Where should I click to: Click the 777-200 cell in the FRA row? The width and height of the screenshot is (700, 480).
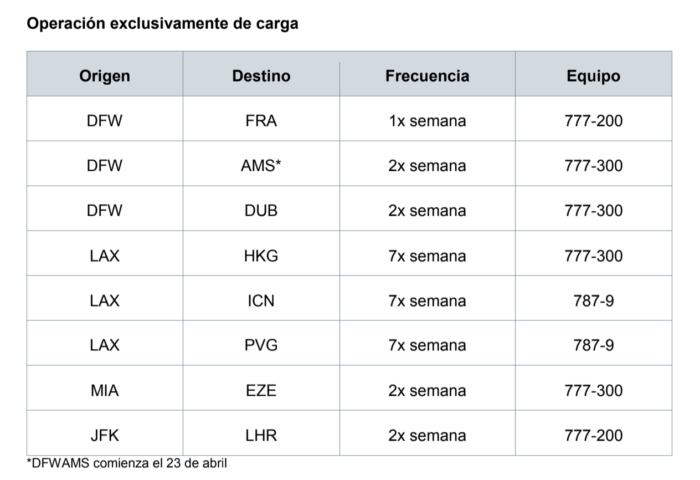(x=593, y=121)
